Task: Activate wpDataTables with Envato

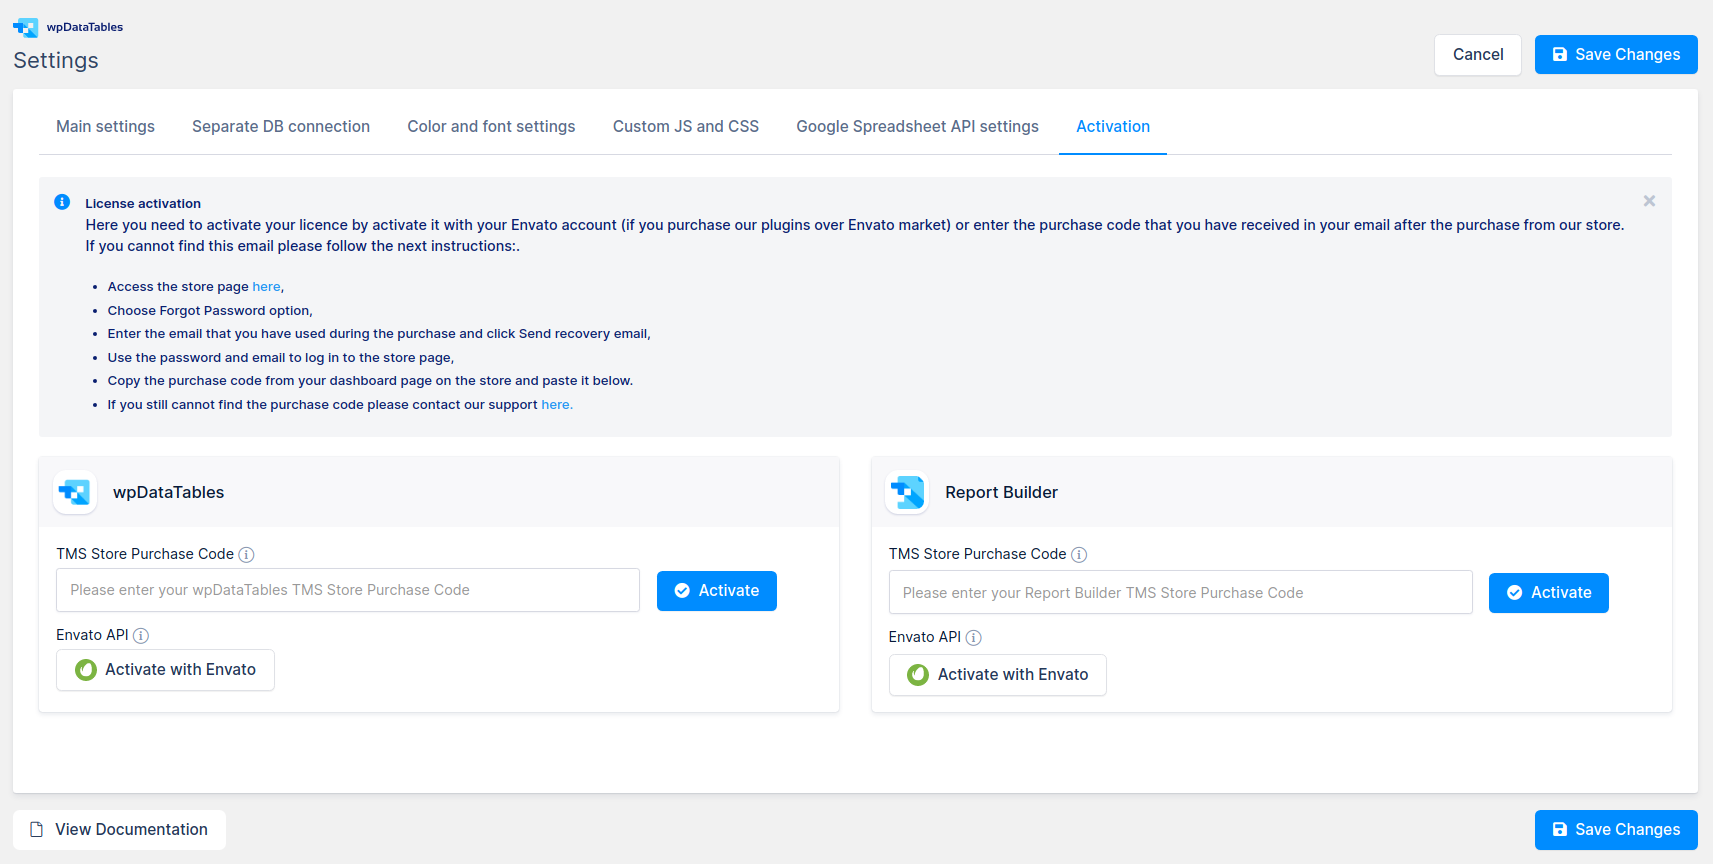Action: [x=165, y=670]
